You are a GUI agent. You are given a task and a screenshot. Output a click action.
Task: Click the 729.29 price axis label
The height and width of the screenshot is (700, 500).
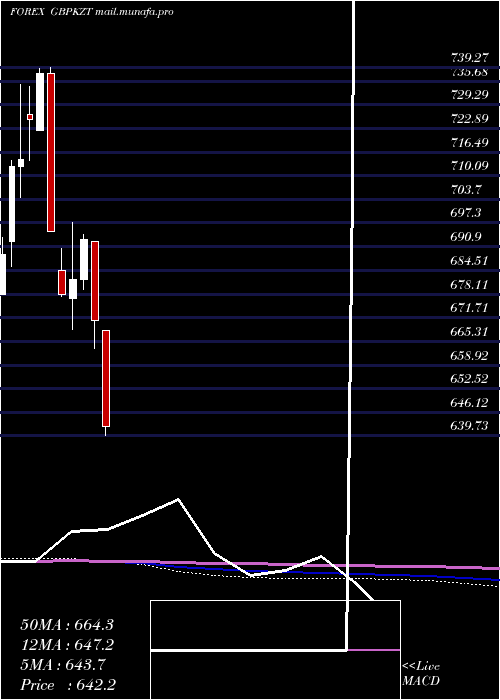click(x=469, y=95)
